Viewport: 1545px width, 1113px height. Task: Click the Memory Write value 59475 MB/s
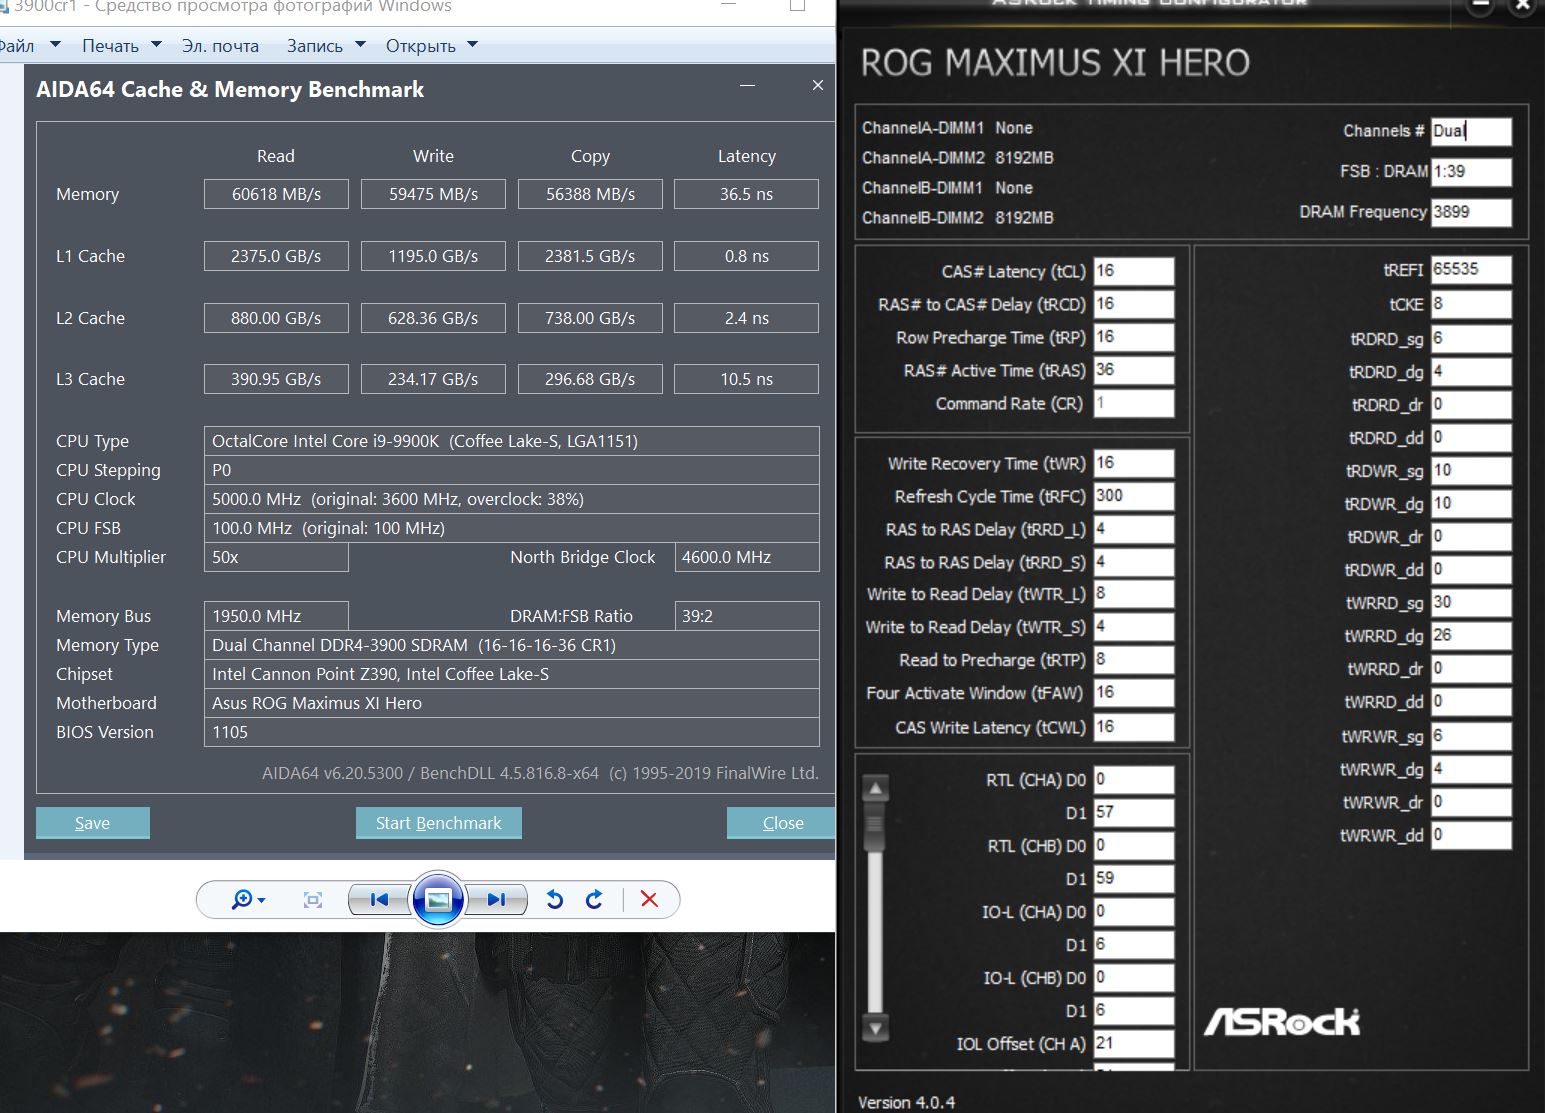click(433, 194)
